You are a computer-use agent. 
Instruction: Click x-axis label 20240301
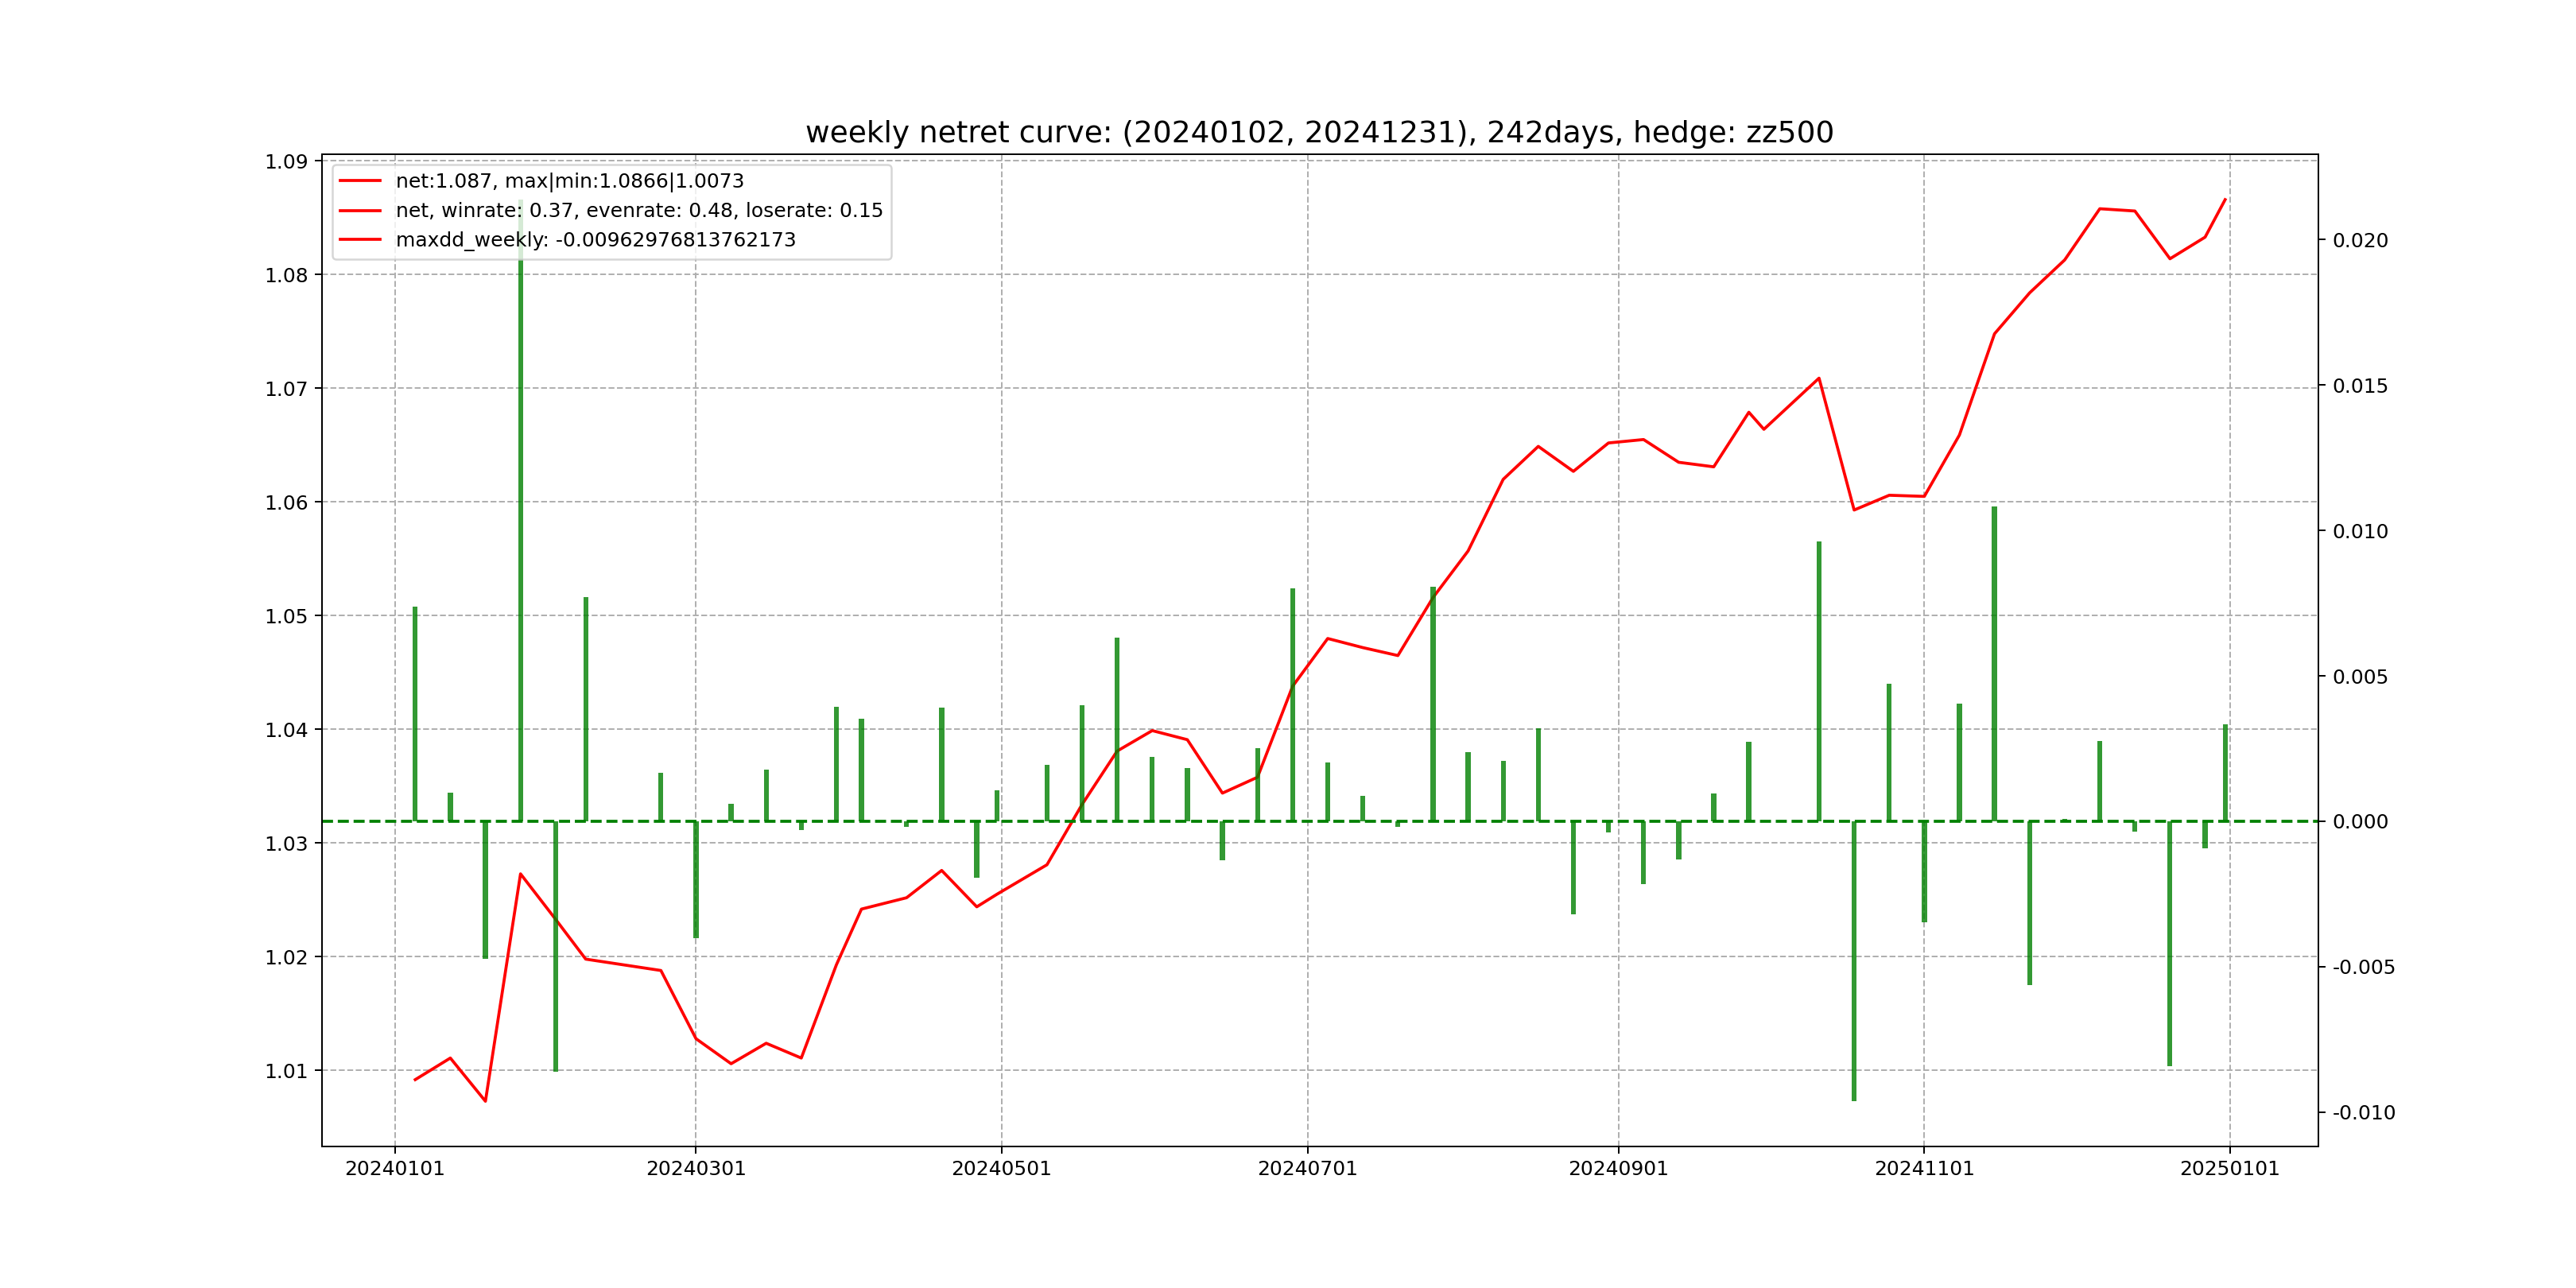point(696,1169)
